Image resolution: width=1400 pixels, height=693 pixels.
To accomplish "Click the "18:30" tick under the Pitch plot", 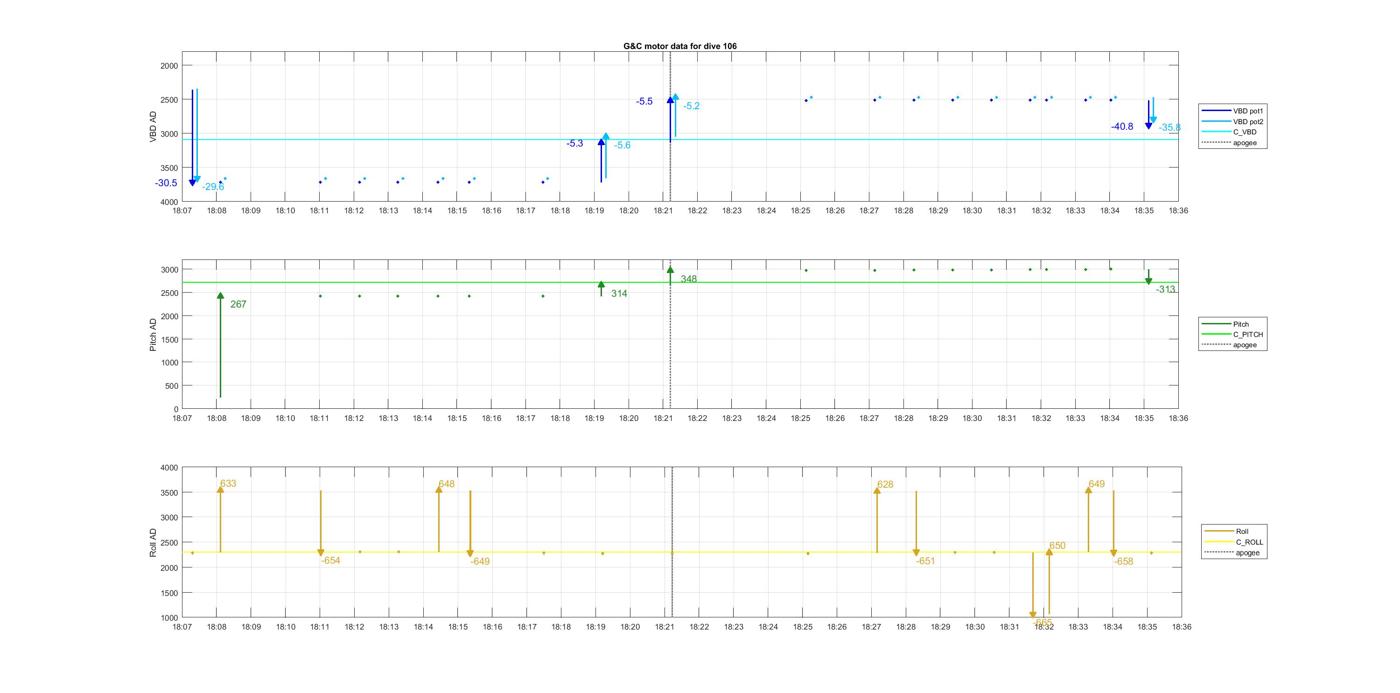I will coord(973,418).
